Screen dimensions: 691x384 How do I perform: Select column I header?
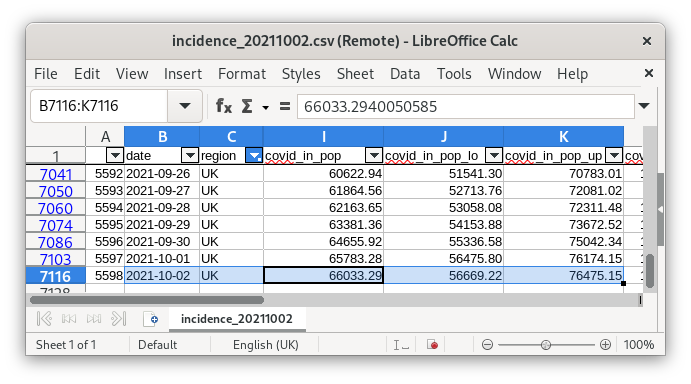[323, 136]
